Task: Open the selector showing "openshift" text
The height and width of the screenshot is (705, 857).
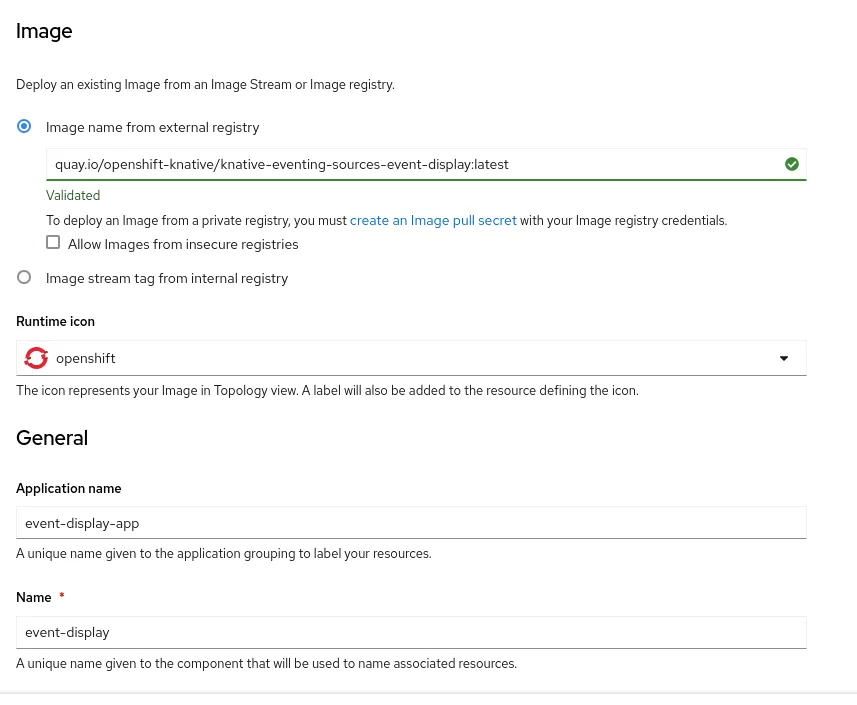Action: [400, 358]
